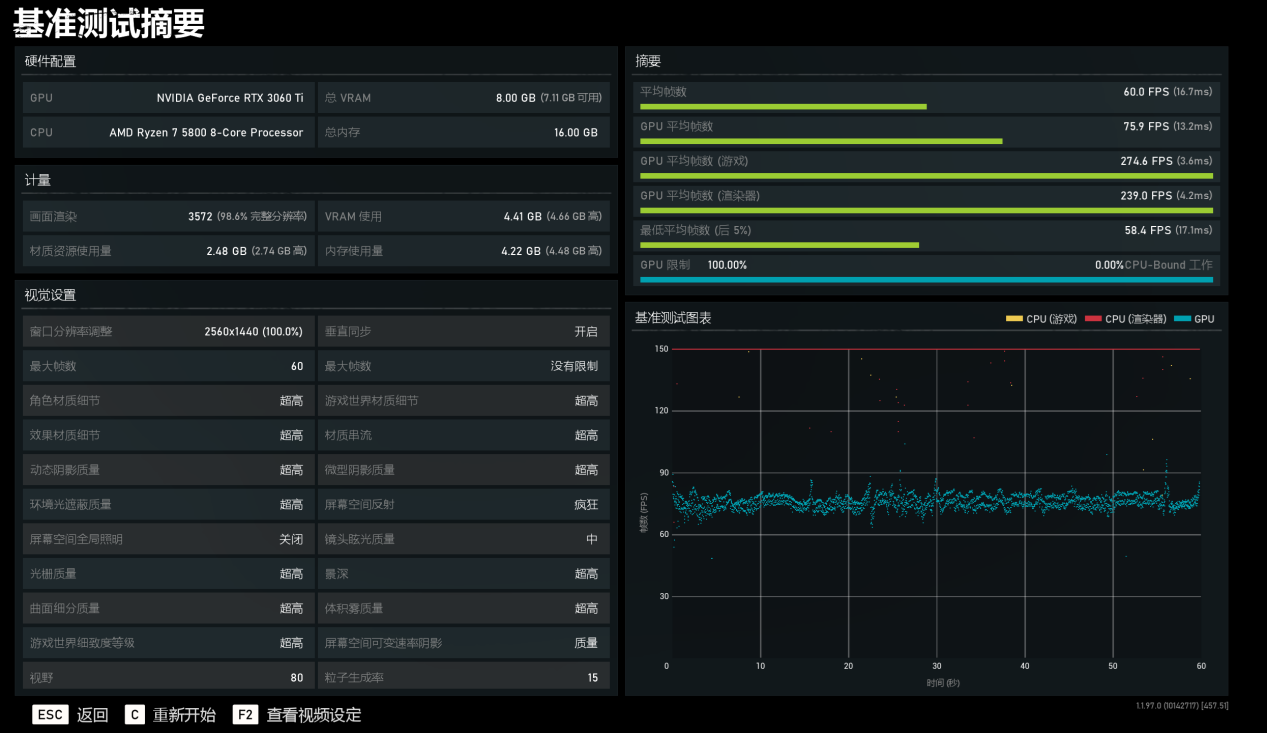Viewport: 1267px width, 733px height.
Task: Select the 镜头眩光质量 row
Action: pyautogui.click(x=463, y=539)
